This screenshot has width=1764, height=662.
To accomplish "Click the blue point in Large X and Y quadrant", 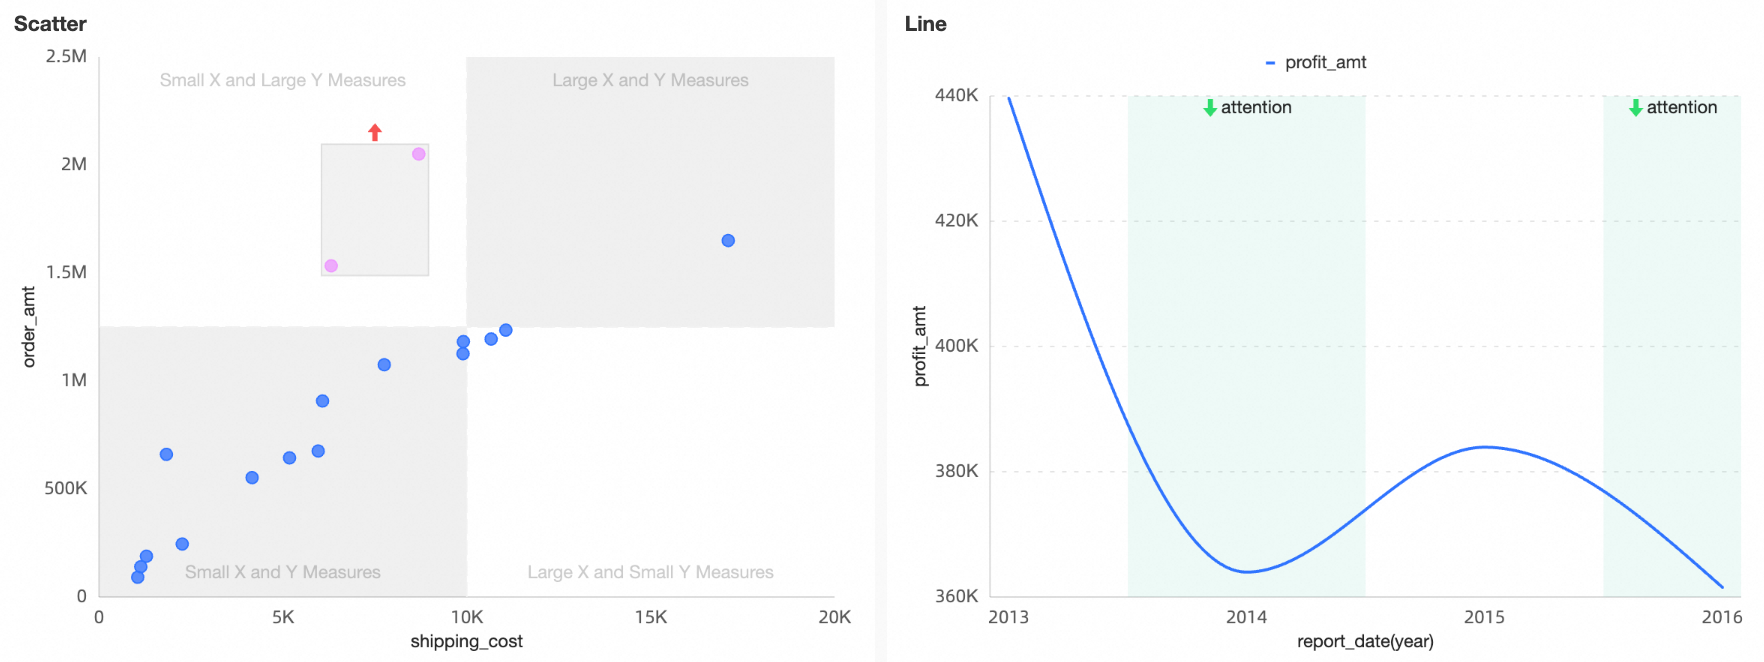I will point(728,241).
